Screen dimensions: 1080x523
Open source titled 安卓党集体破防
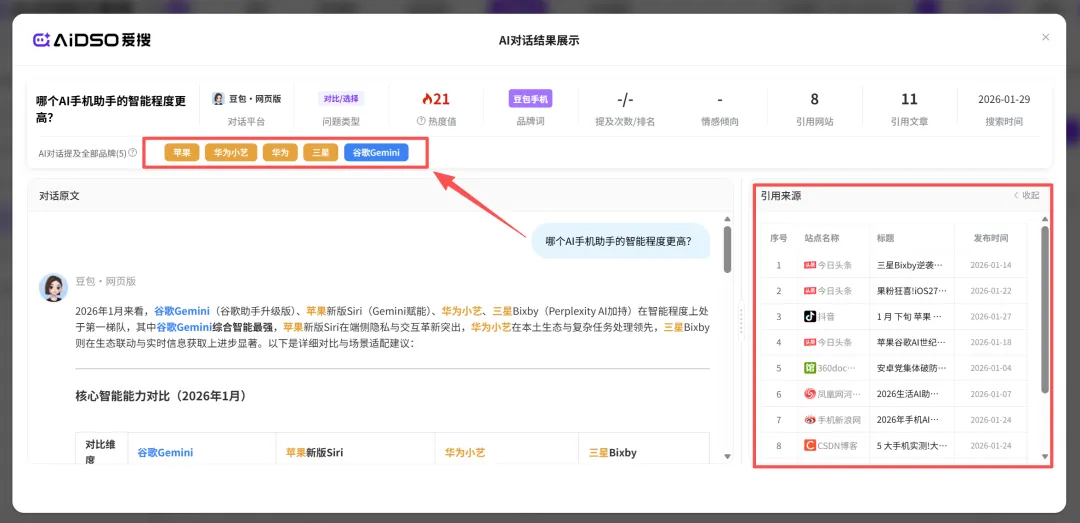point(911,368)
